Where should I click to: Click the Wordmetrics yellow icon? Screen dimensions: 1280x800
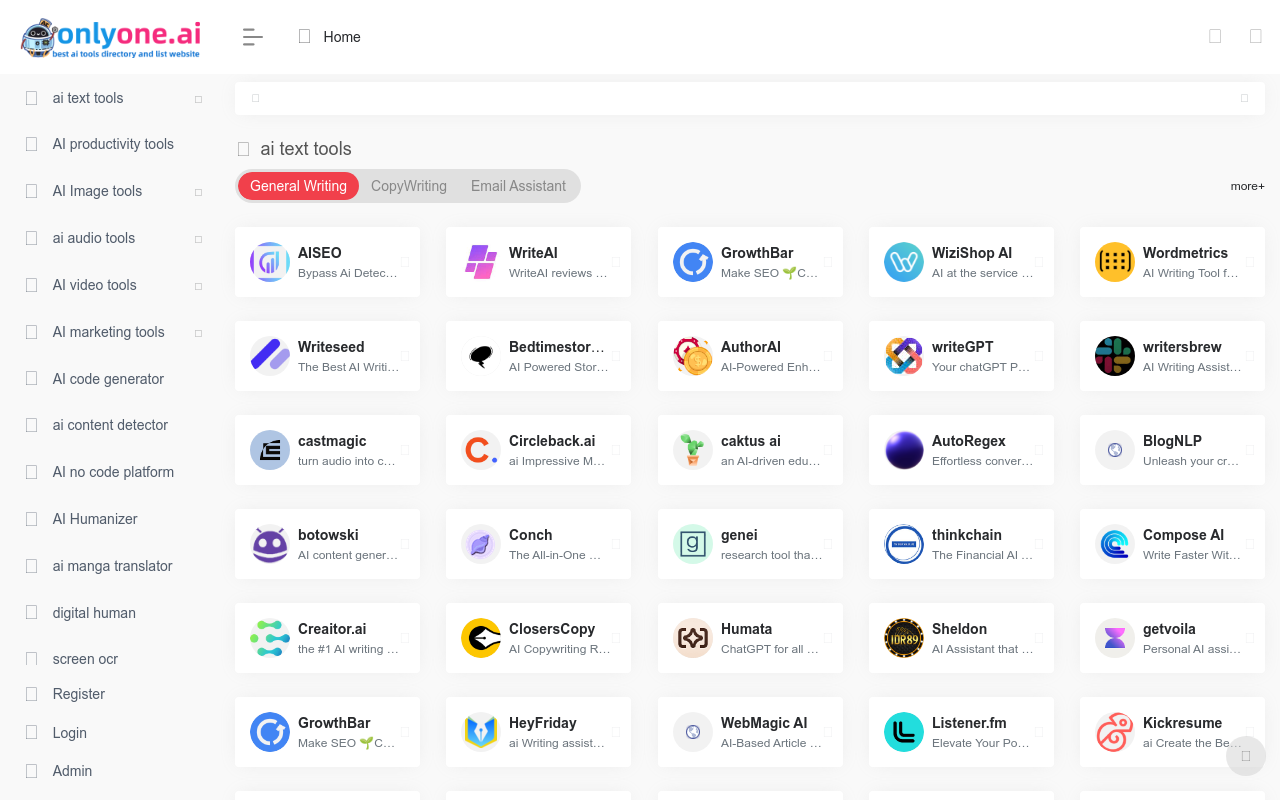(1115, 262)
